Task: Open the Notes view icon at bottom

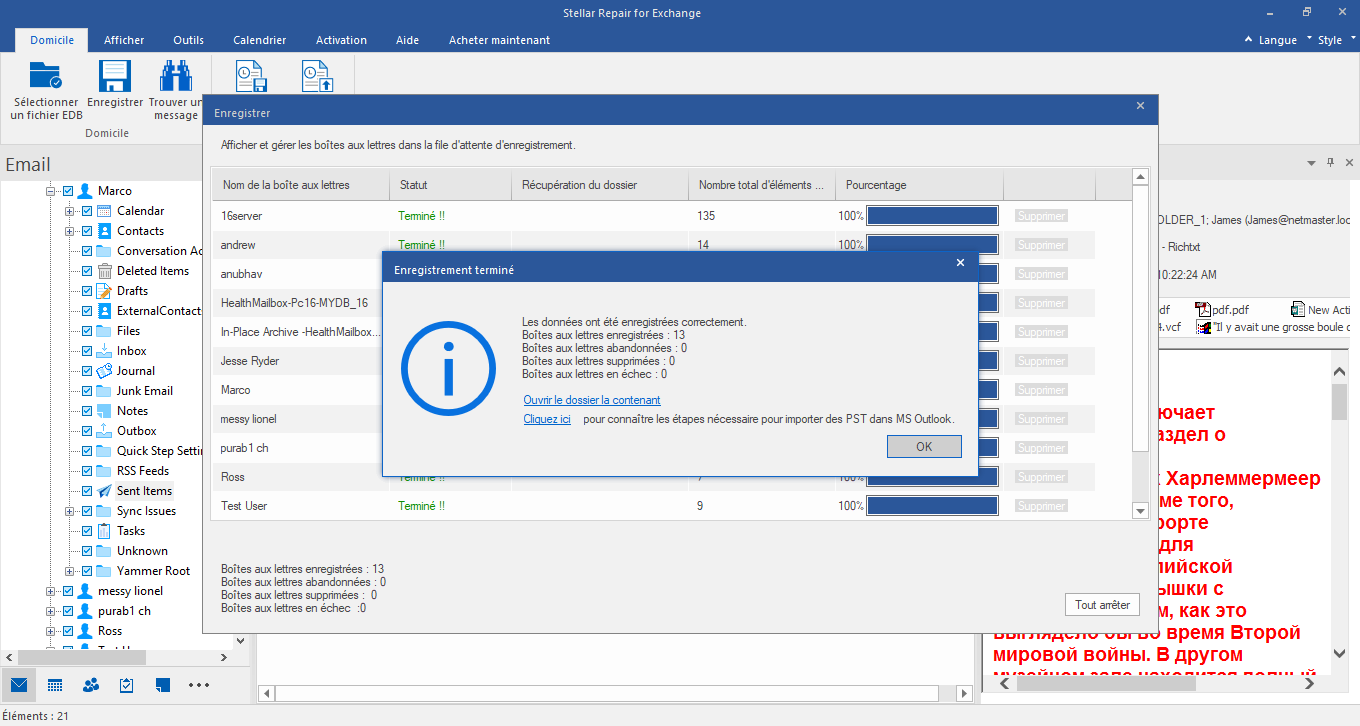Action: click(x=163, y=685)
